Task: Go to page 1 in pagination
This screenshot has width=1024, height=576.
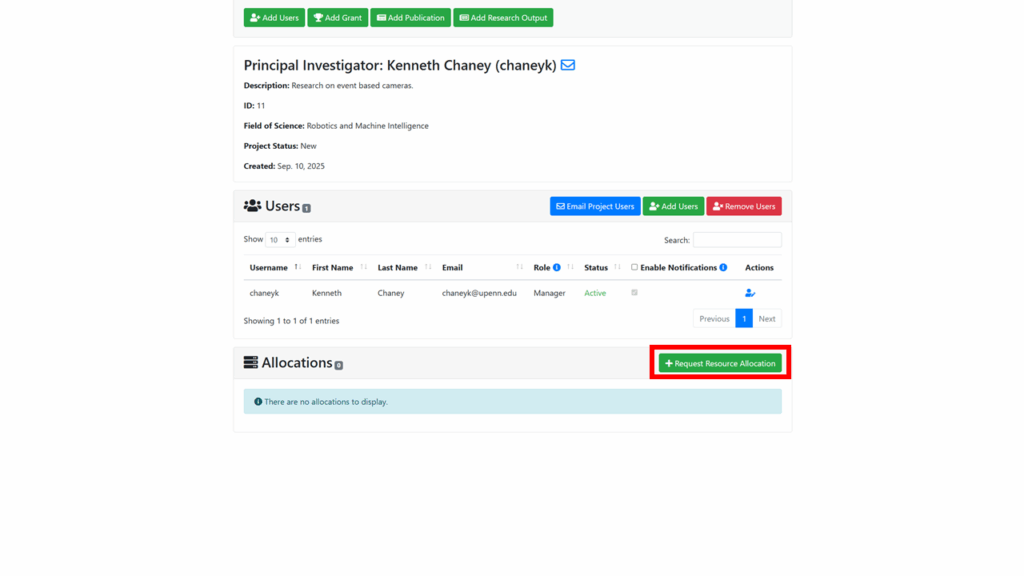Action: (744, 319)
